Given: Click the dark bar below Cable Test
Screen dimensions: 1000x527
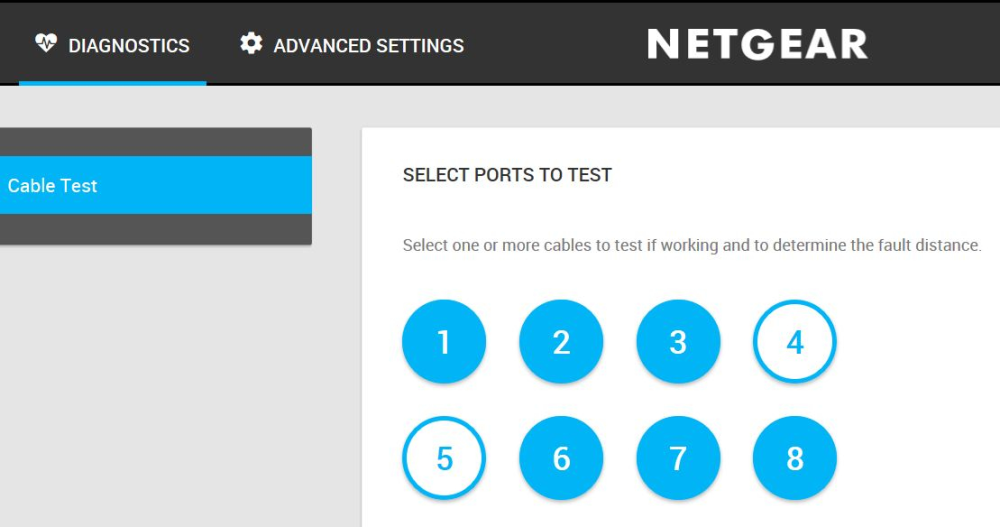Looking at the screenshot, I should point(155,229).
